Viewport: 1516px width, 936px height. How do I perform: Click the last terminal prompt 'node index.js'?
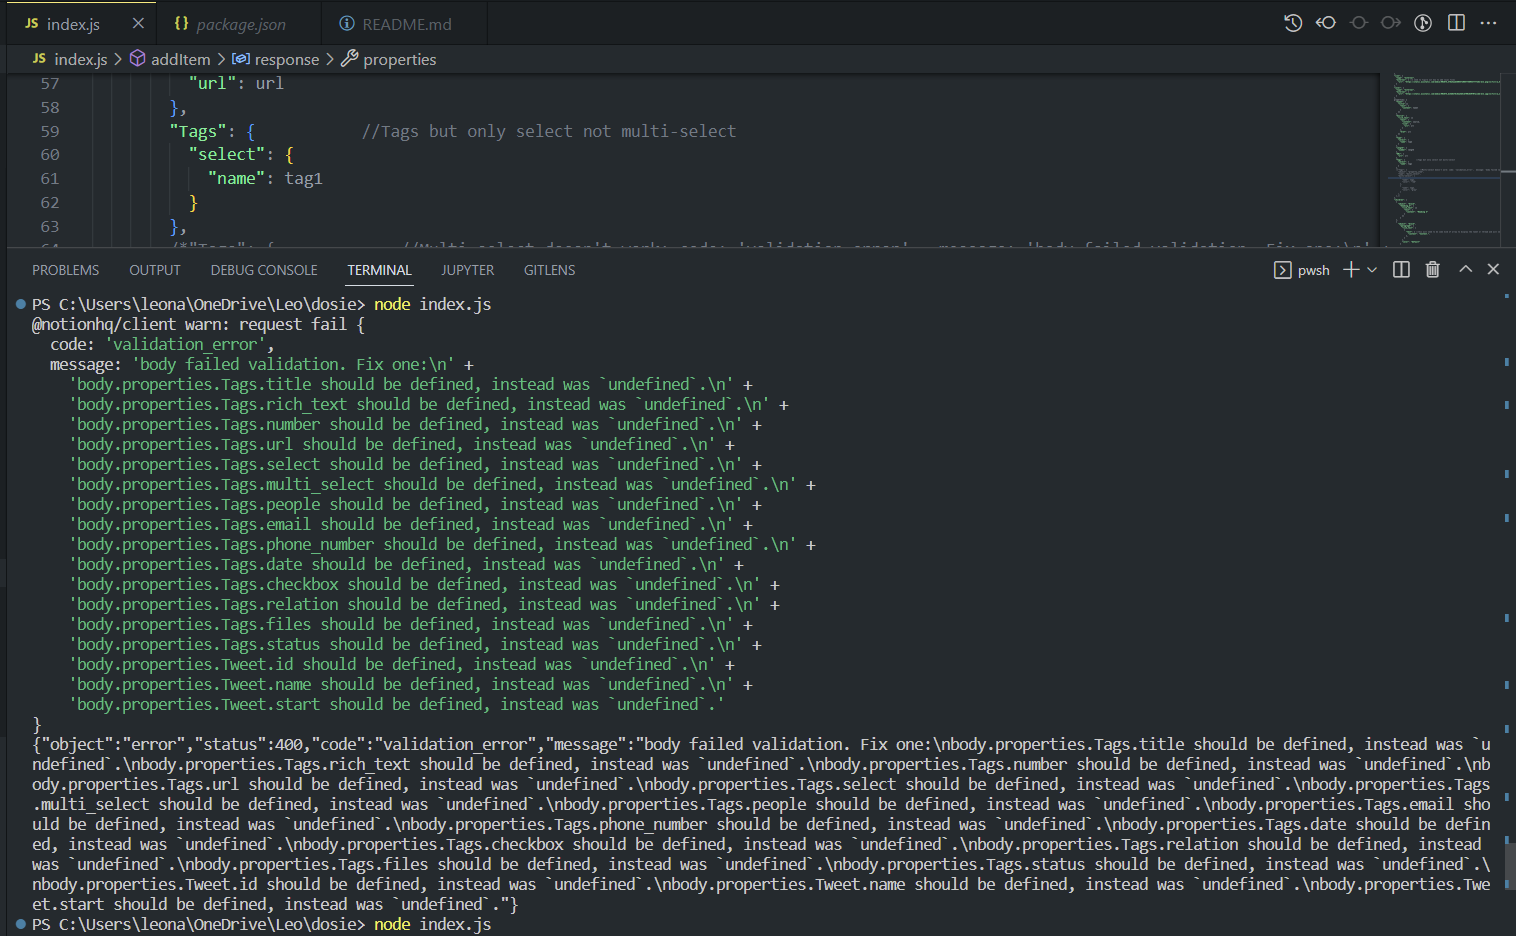pos(432,924)
